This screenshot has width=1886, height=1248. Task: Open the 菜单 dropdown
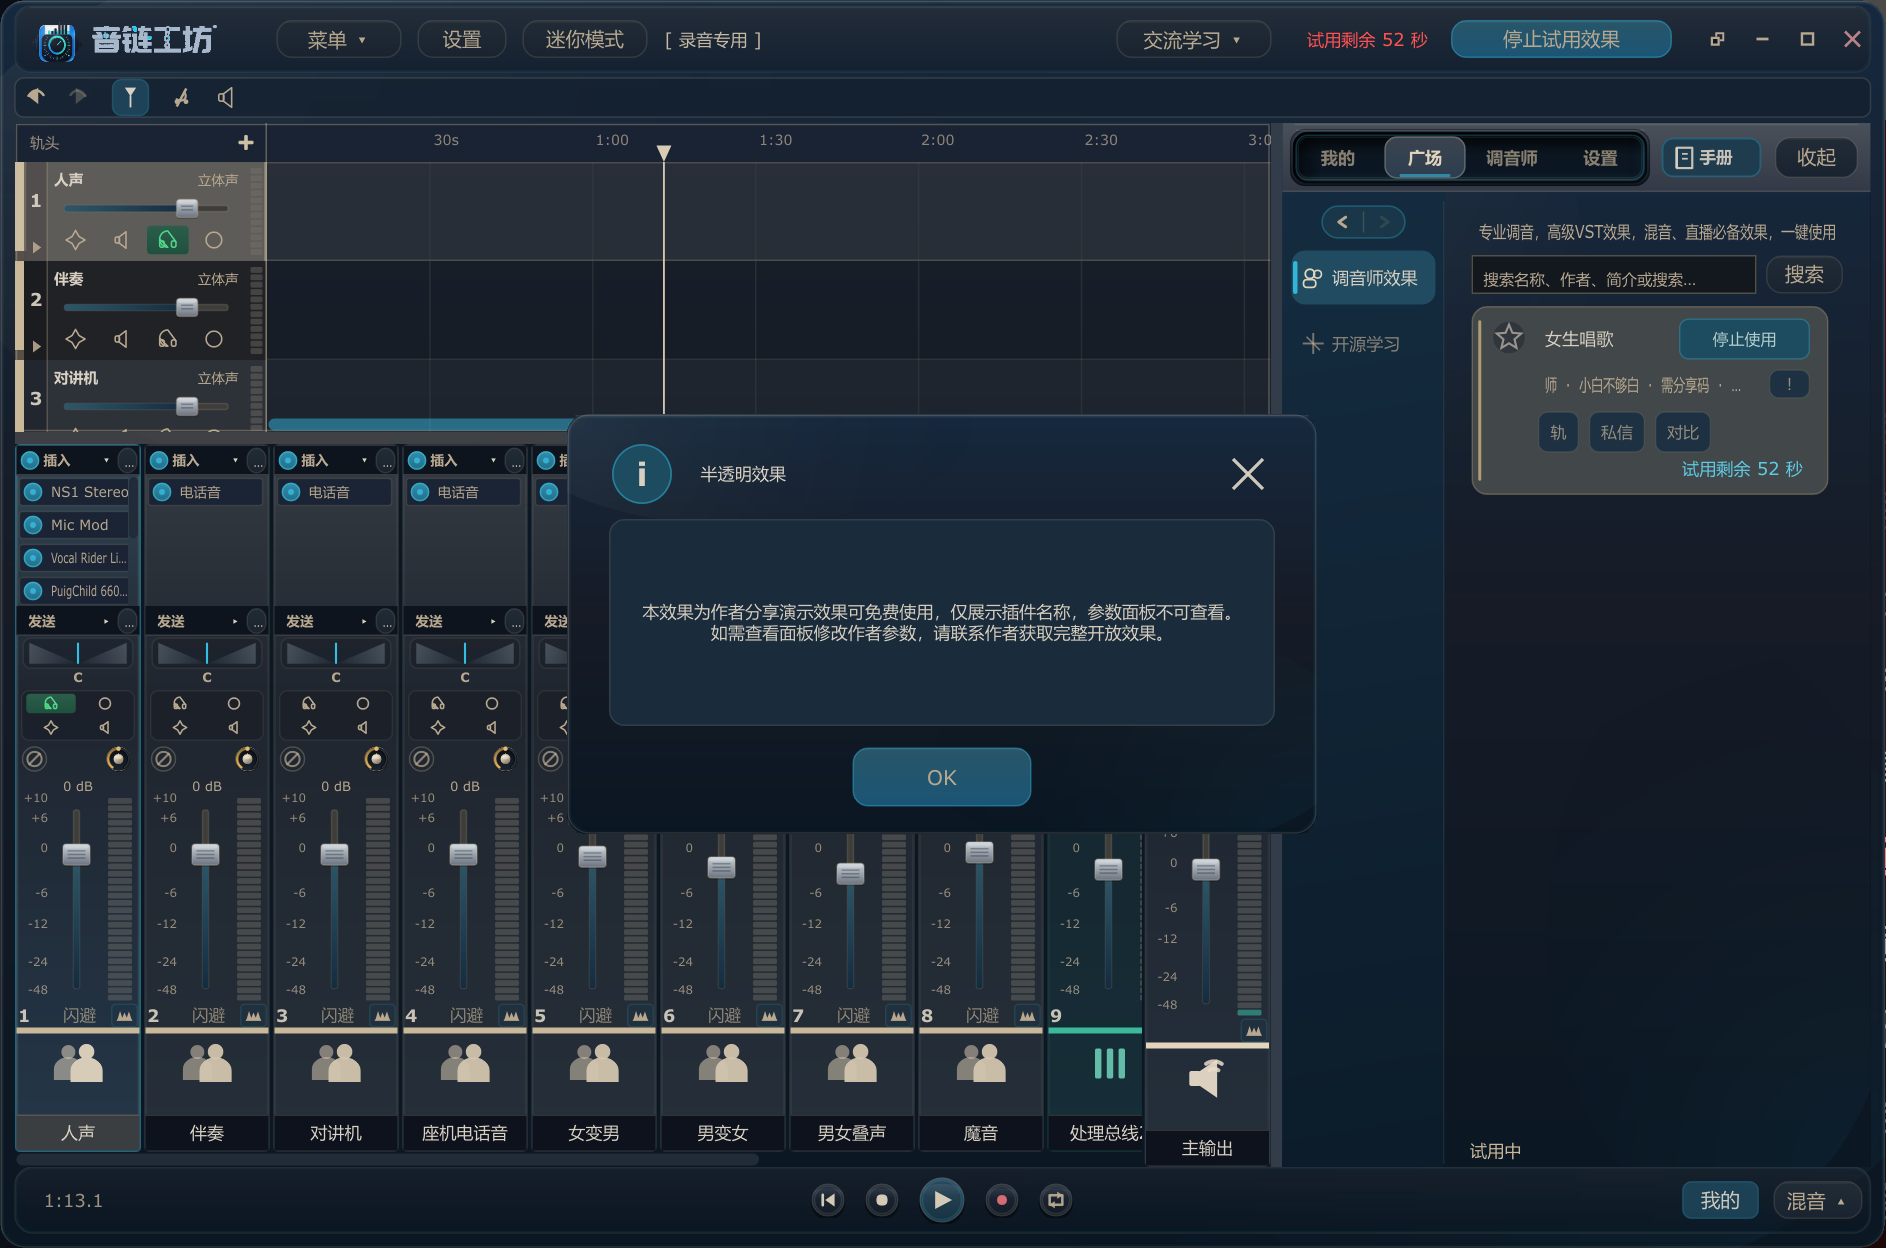pos(337,40)
